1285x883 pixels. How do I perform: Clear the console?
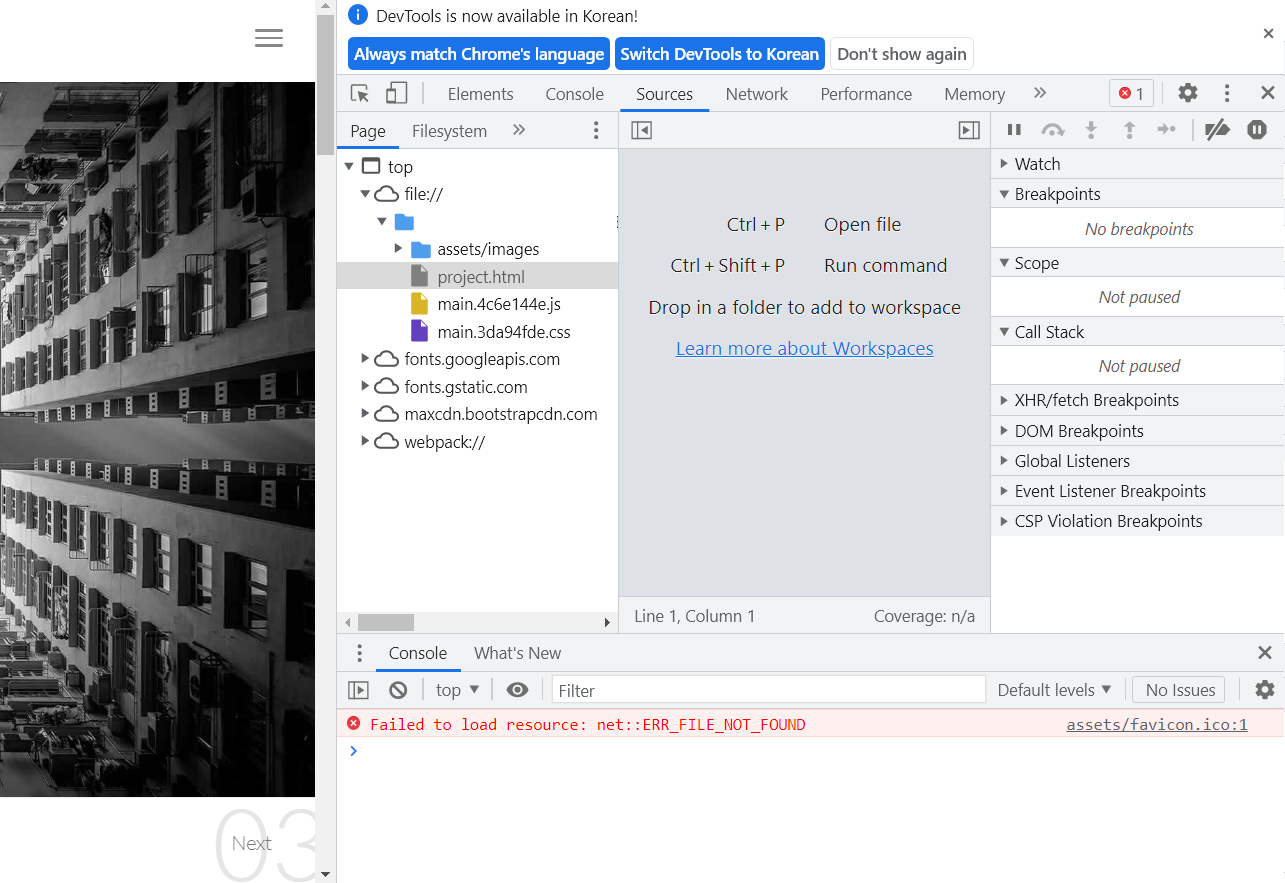tap(398, 690)
